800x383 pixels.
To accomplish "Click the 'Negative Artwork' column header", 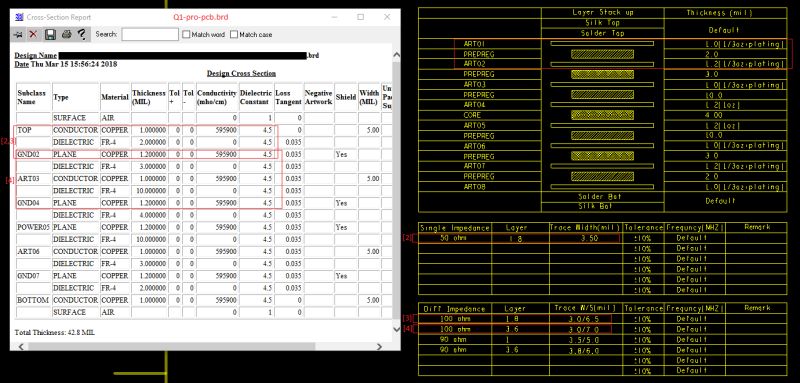I will coord(319,97).
